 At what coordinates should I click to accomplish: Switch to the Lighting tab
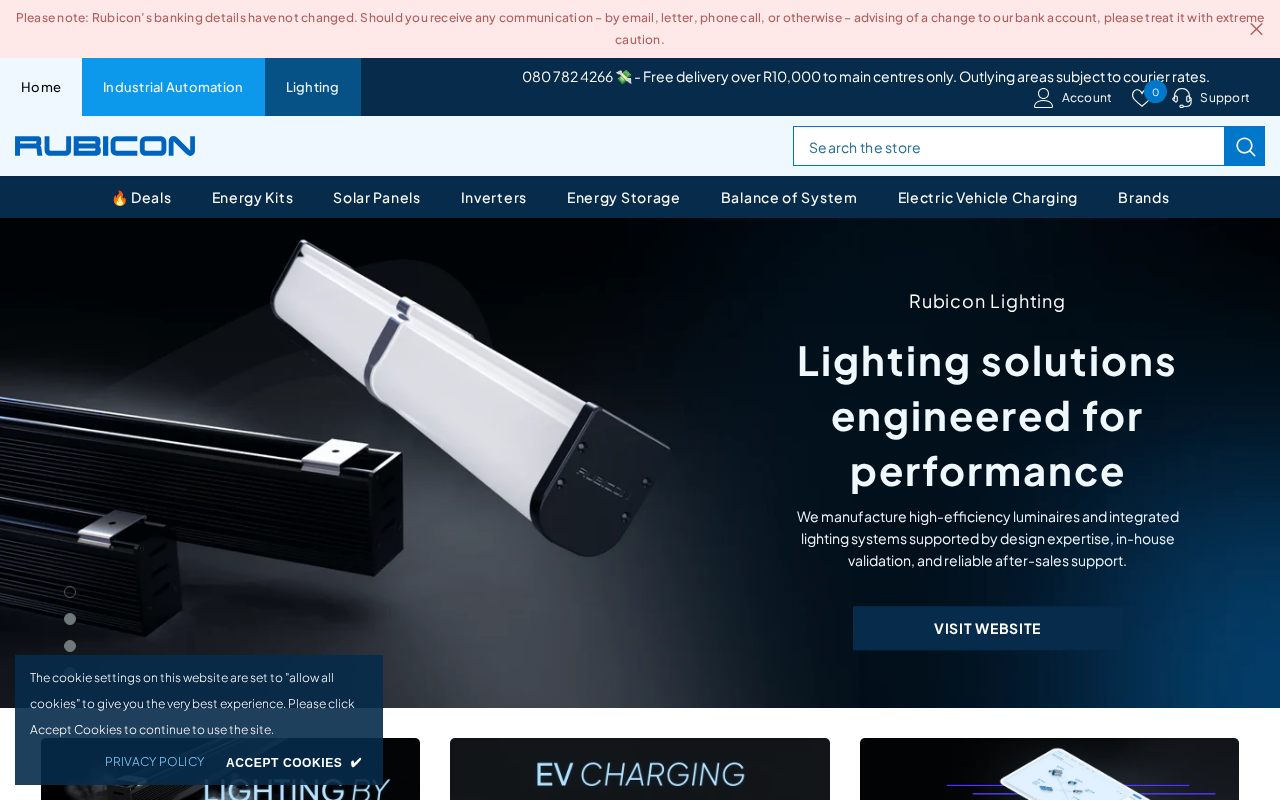313,87
